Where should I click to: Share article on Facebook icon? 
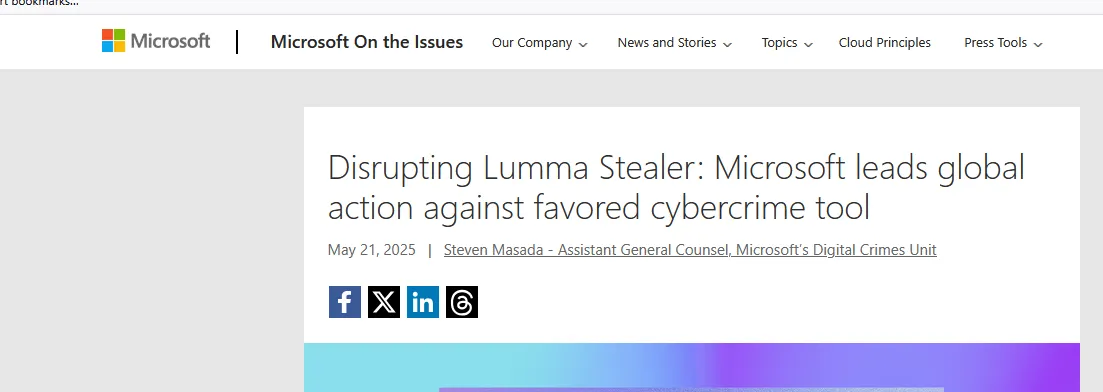point(345,302)
